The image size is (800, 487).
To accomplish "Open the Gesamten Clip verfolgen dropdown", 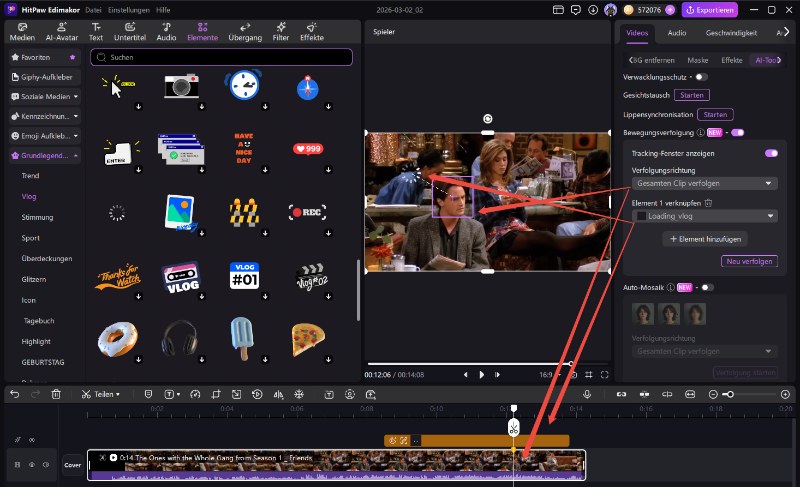I will (x=705, y=183).
